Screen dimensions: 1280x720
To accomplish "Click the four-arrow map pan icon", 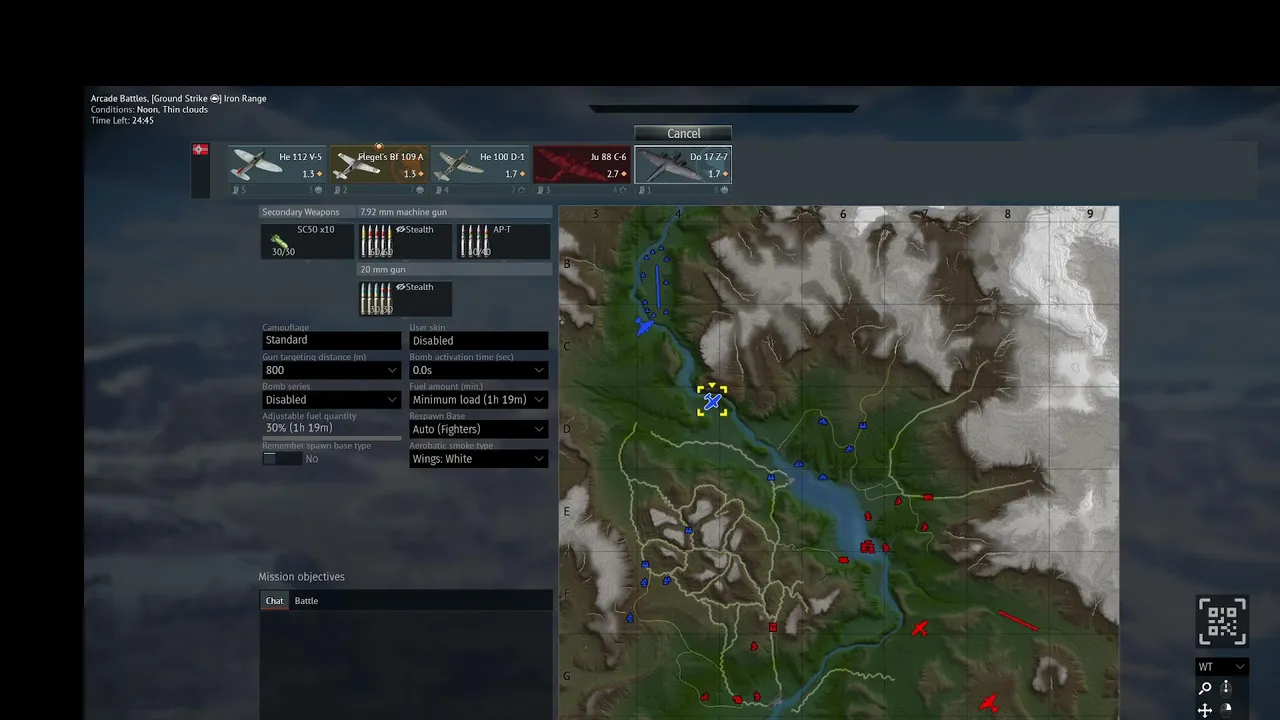I will [1205, 711].
